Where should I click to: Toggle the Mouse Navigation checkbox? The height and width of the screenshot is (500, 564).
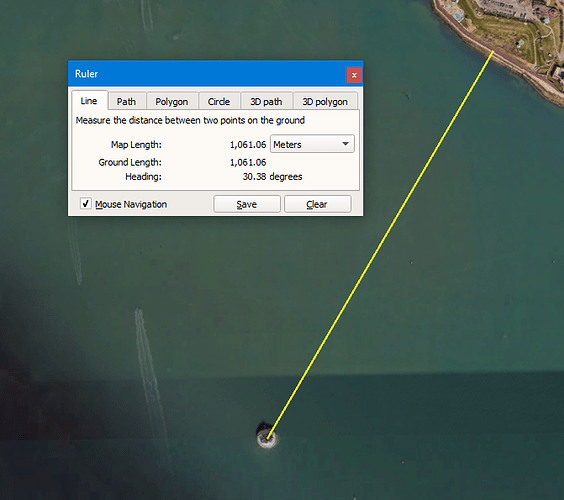86,204
